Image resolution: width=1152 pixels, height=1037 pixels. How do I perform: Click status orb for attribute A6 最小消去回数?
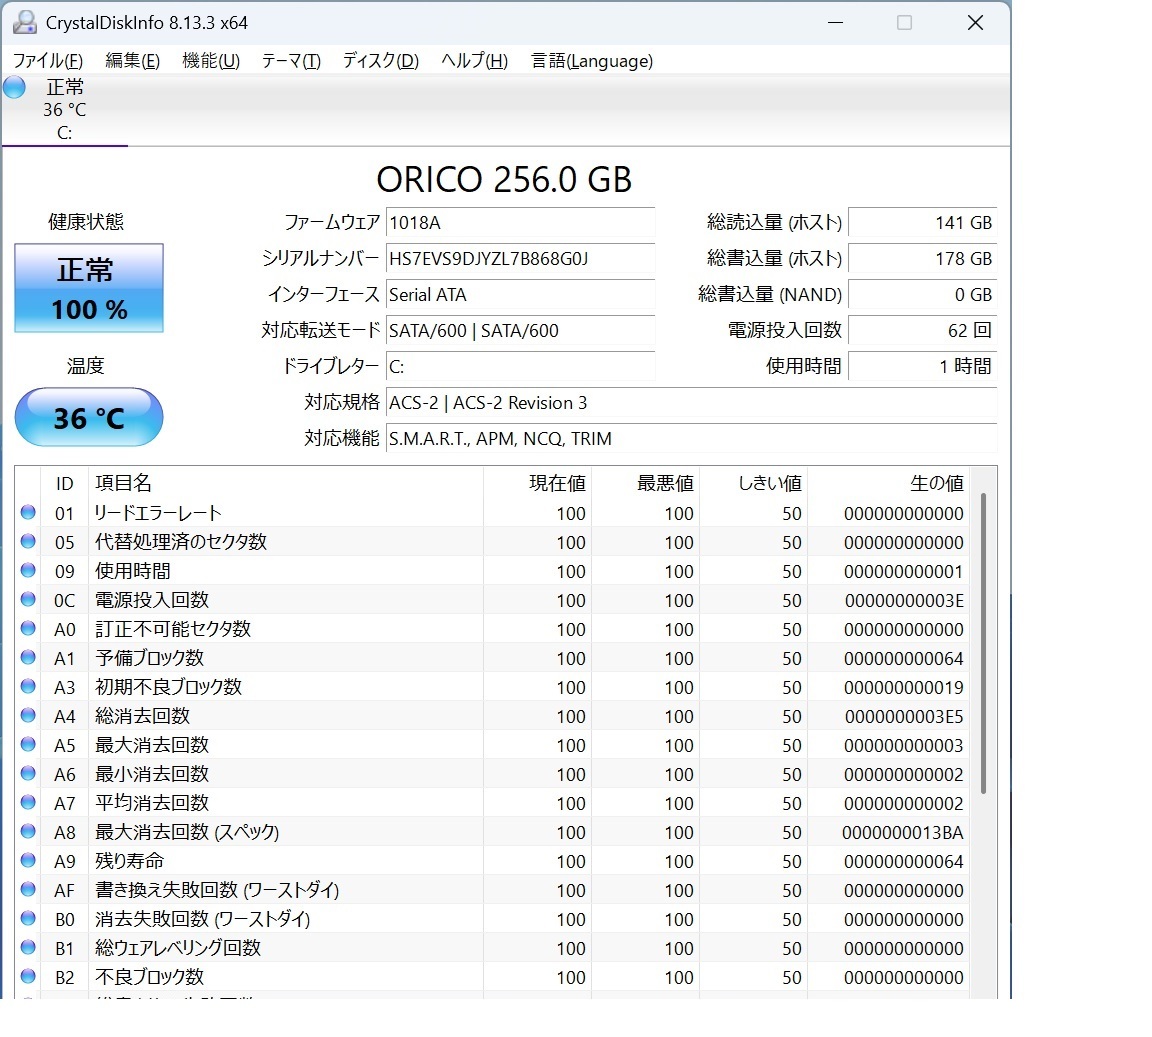coord(28,773)
